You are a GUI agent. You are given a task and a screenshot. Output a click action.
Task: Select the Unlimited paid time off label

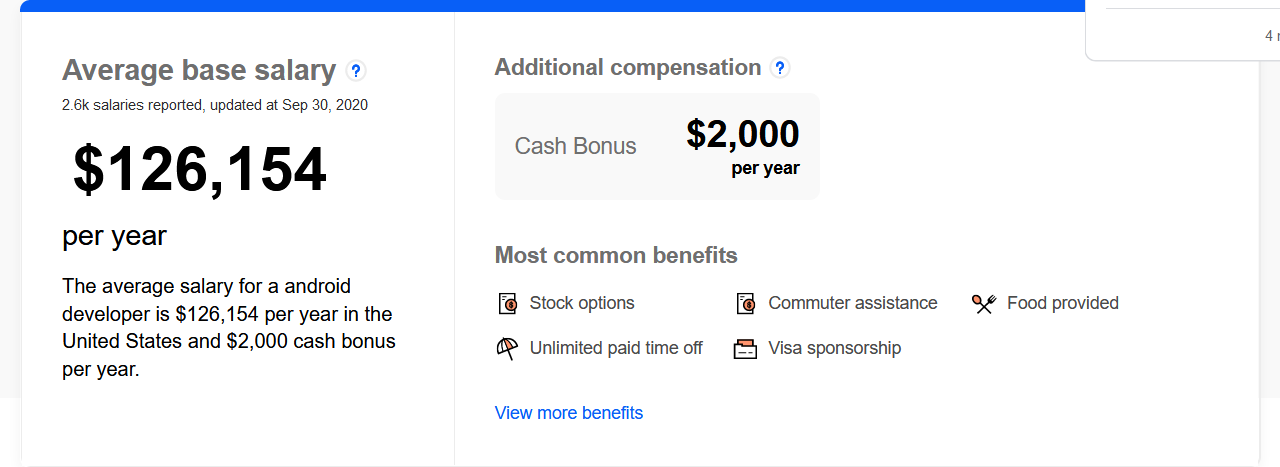616,348
